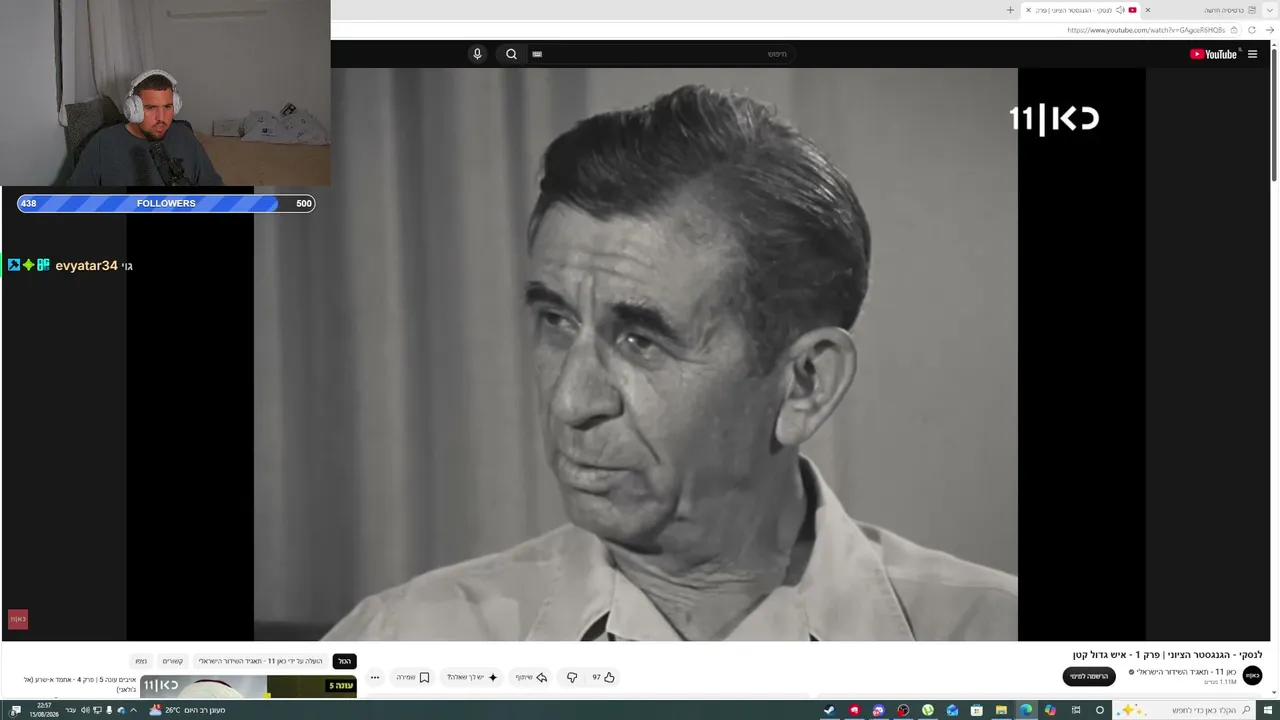The image size is (1280, 720).
Task: Open the YouTube hamburger guide menu
Action: click(x=1252, y=54)
